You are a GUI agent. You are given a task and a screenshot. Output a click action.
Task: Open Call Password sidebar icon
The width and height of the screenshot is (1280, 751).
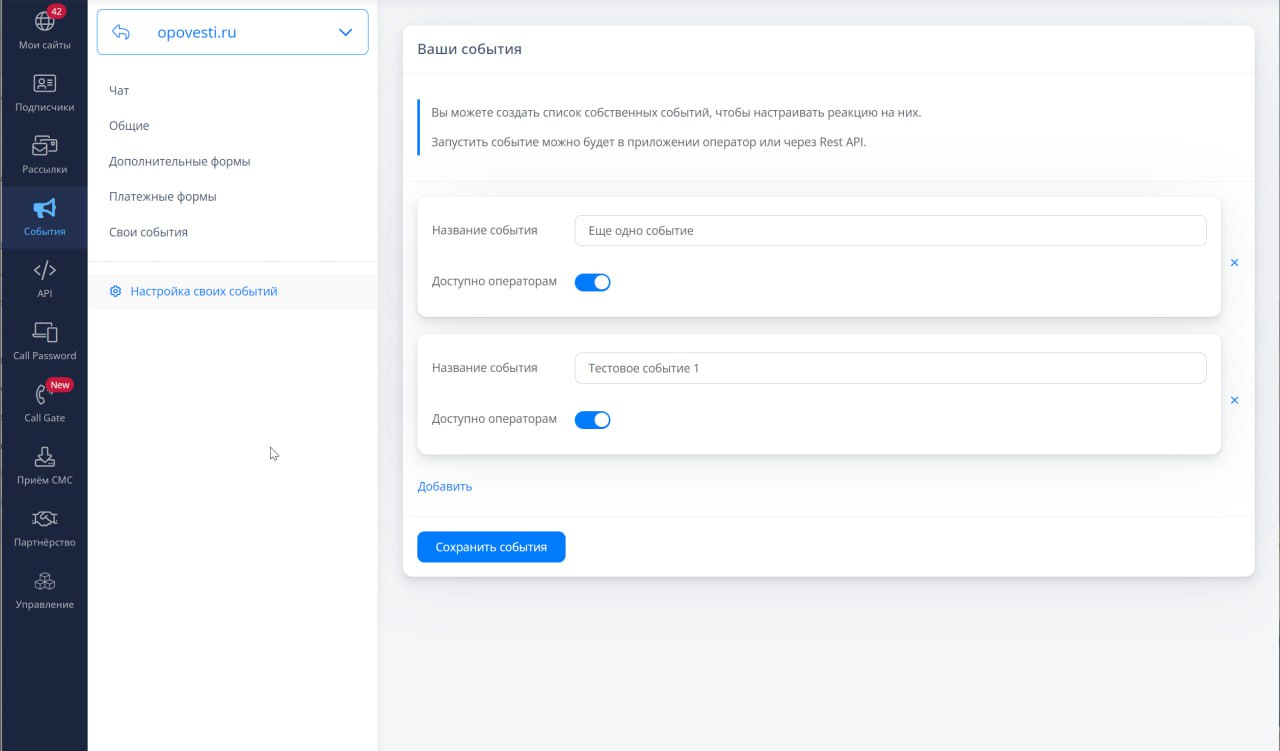coord(44,333)
